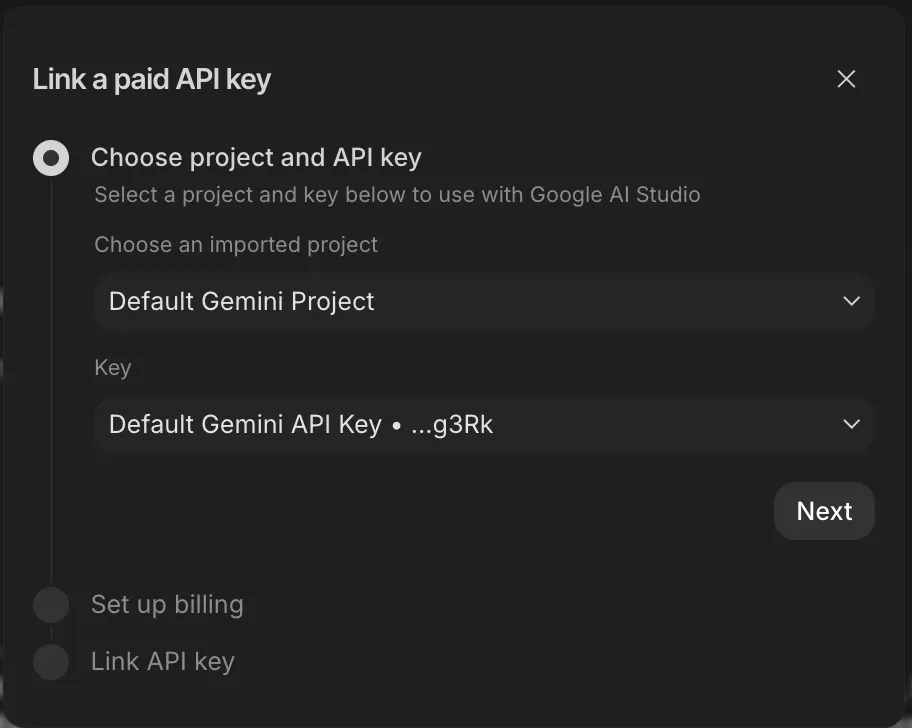Screen dimensions: 912x728
Task: Click the Set up billing step circle
Action: (x=51, y=604)
